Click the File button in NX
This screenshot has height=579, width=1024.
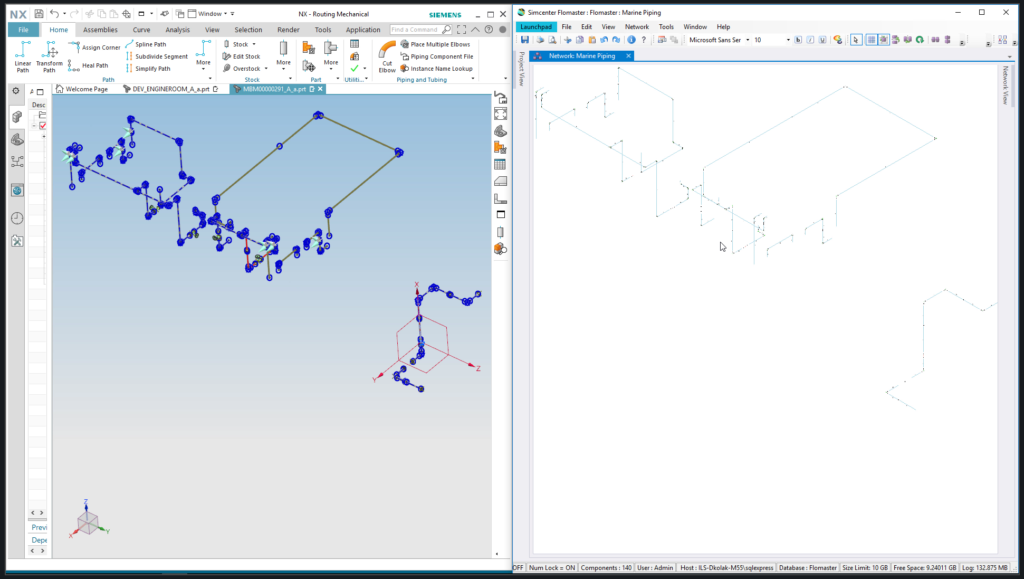point(23,30)
